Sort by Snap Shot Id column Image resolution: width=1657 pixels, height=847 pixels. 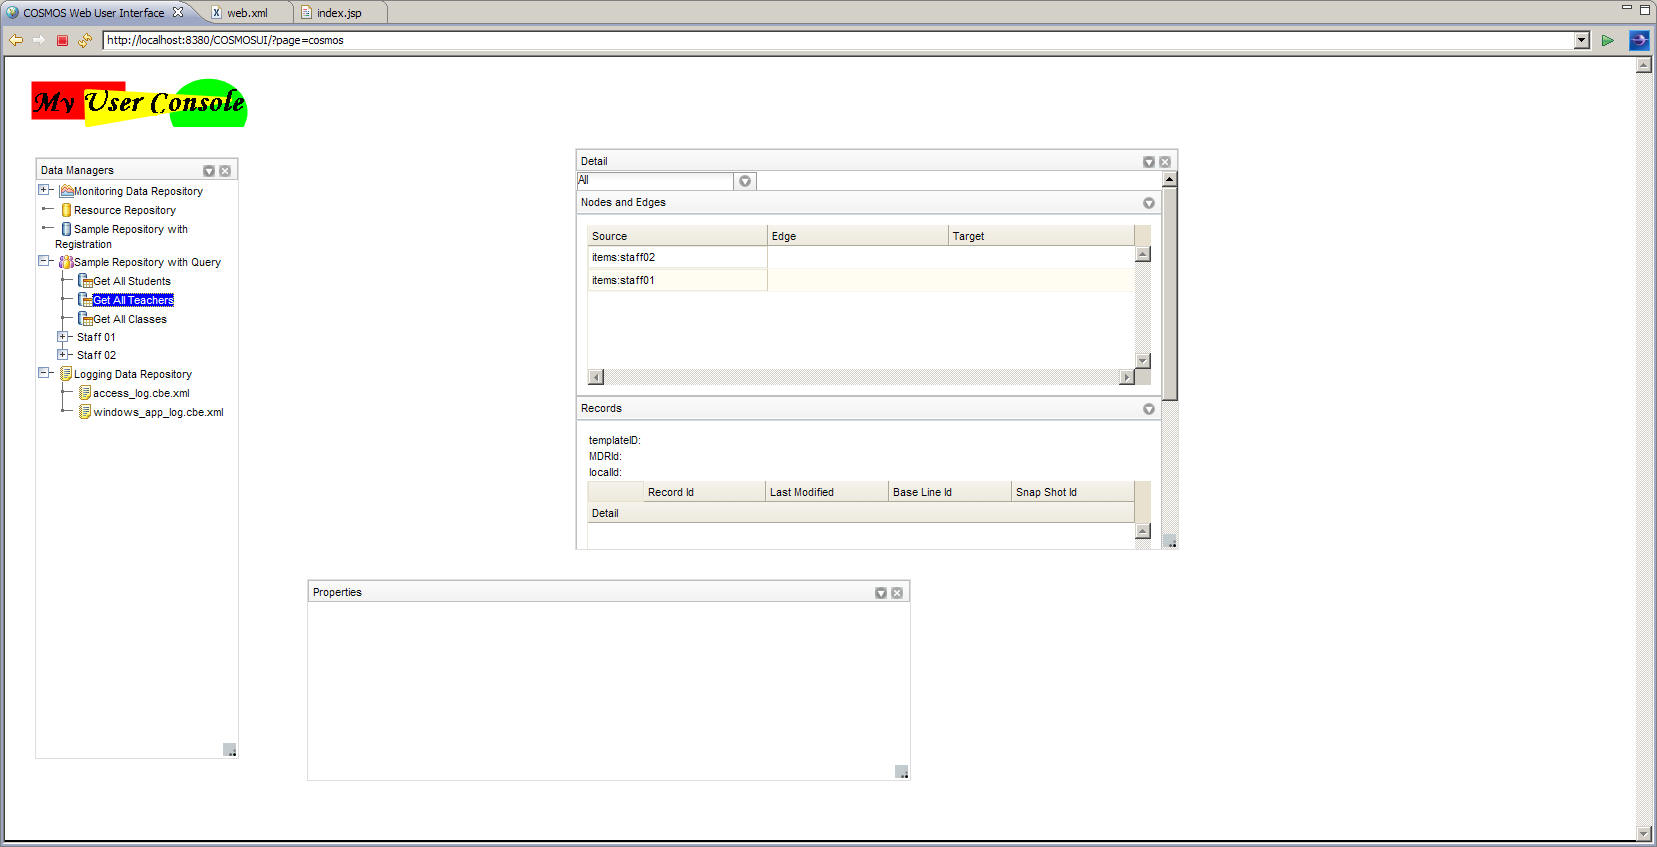click(x=1073, y=492)
